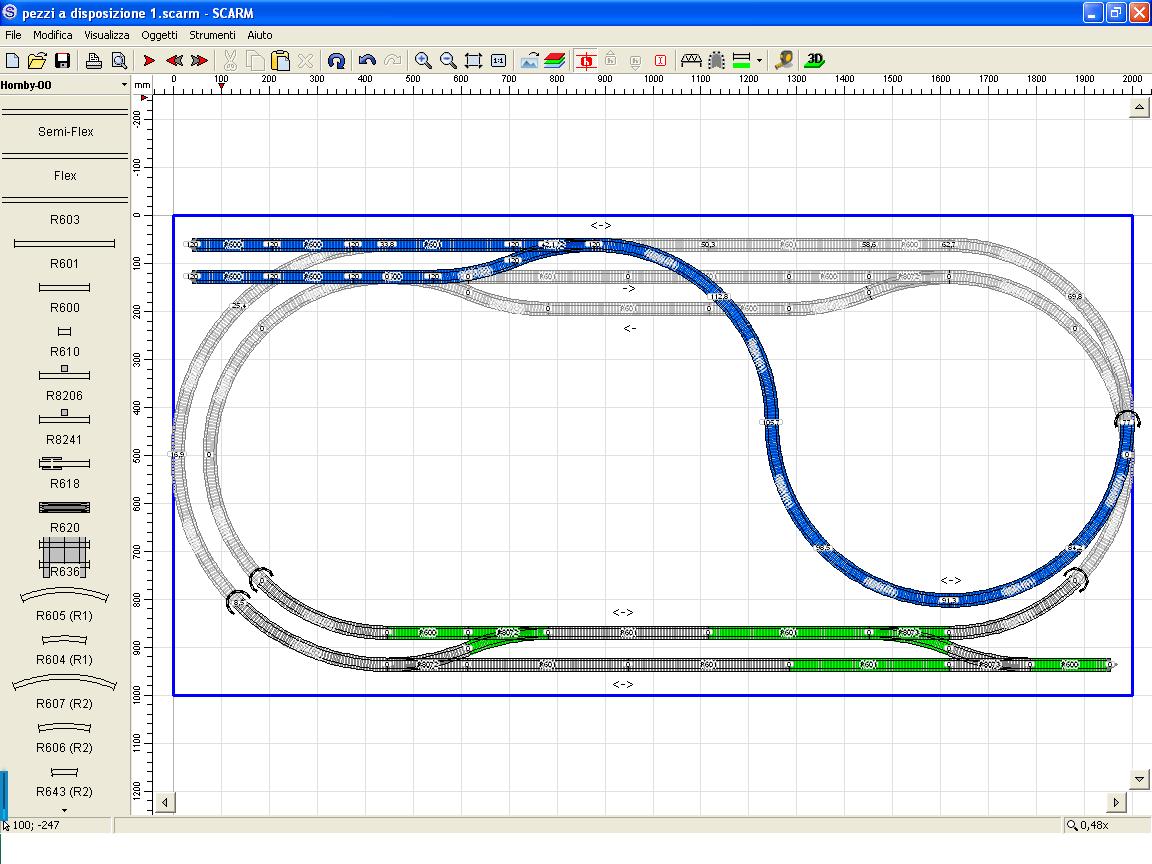The height and width of the screenshot is (864, 1152).
Task: Expand the Hornby-OO track library dropdown
Action: click(x=123, y=85)
